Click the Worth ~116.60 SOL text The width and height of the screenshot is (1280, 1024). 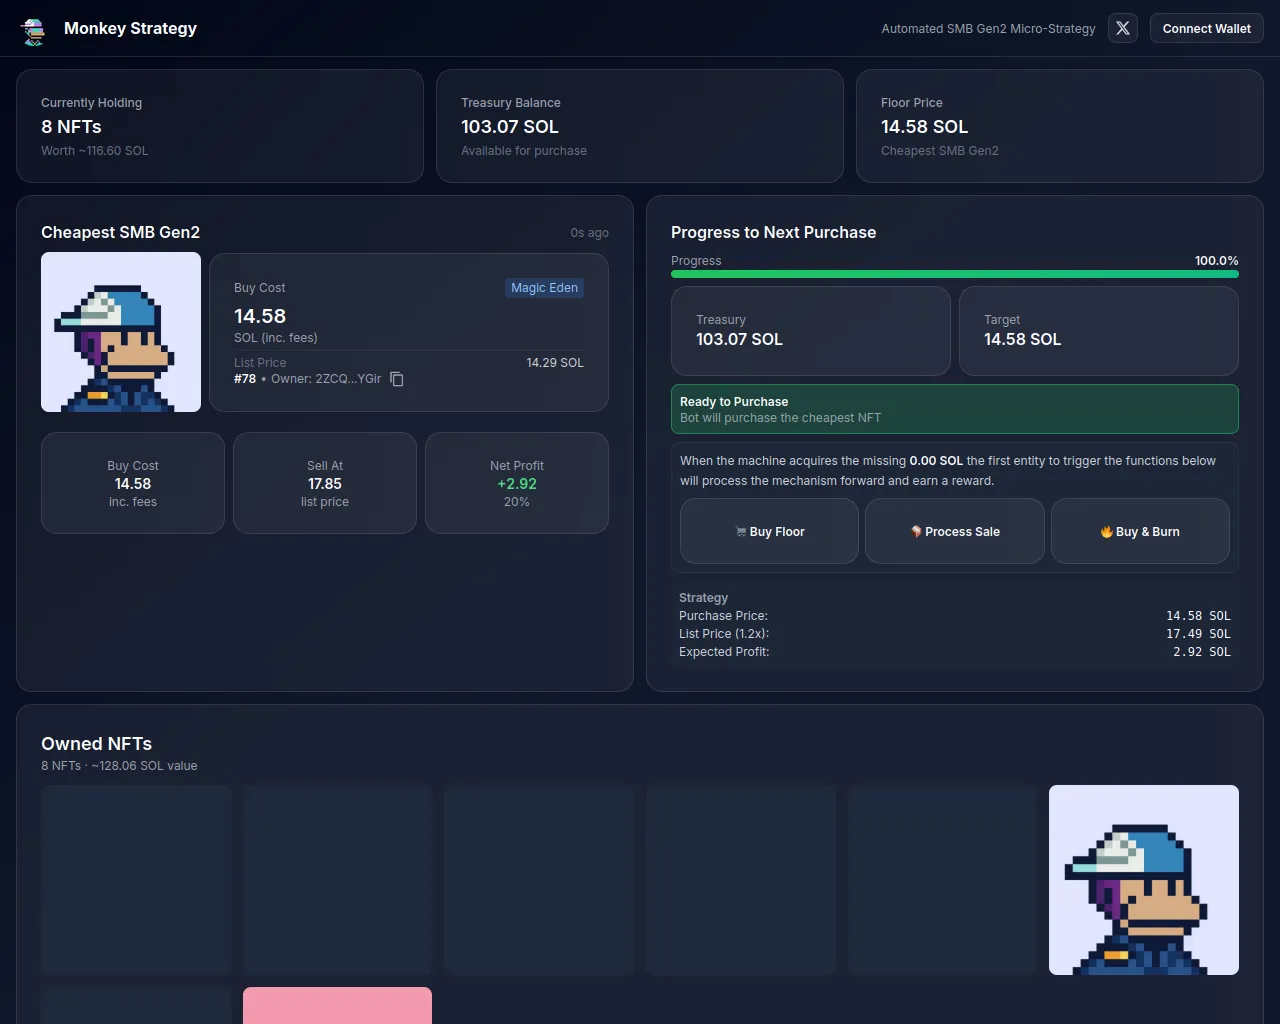94,151
